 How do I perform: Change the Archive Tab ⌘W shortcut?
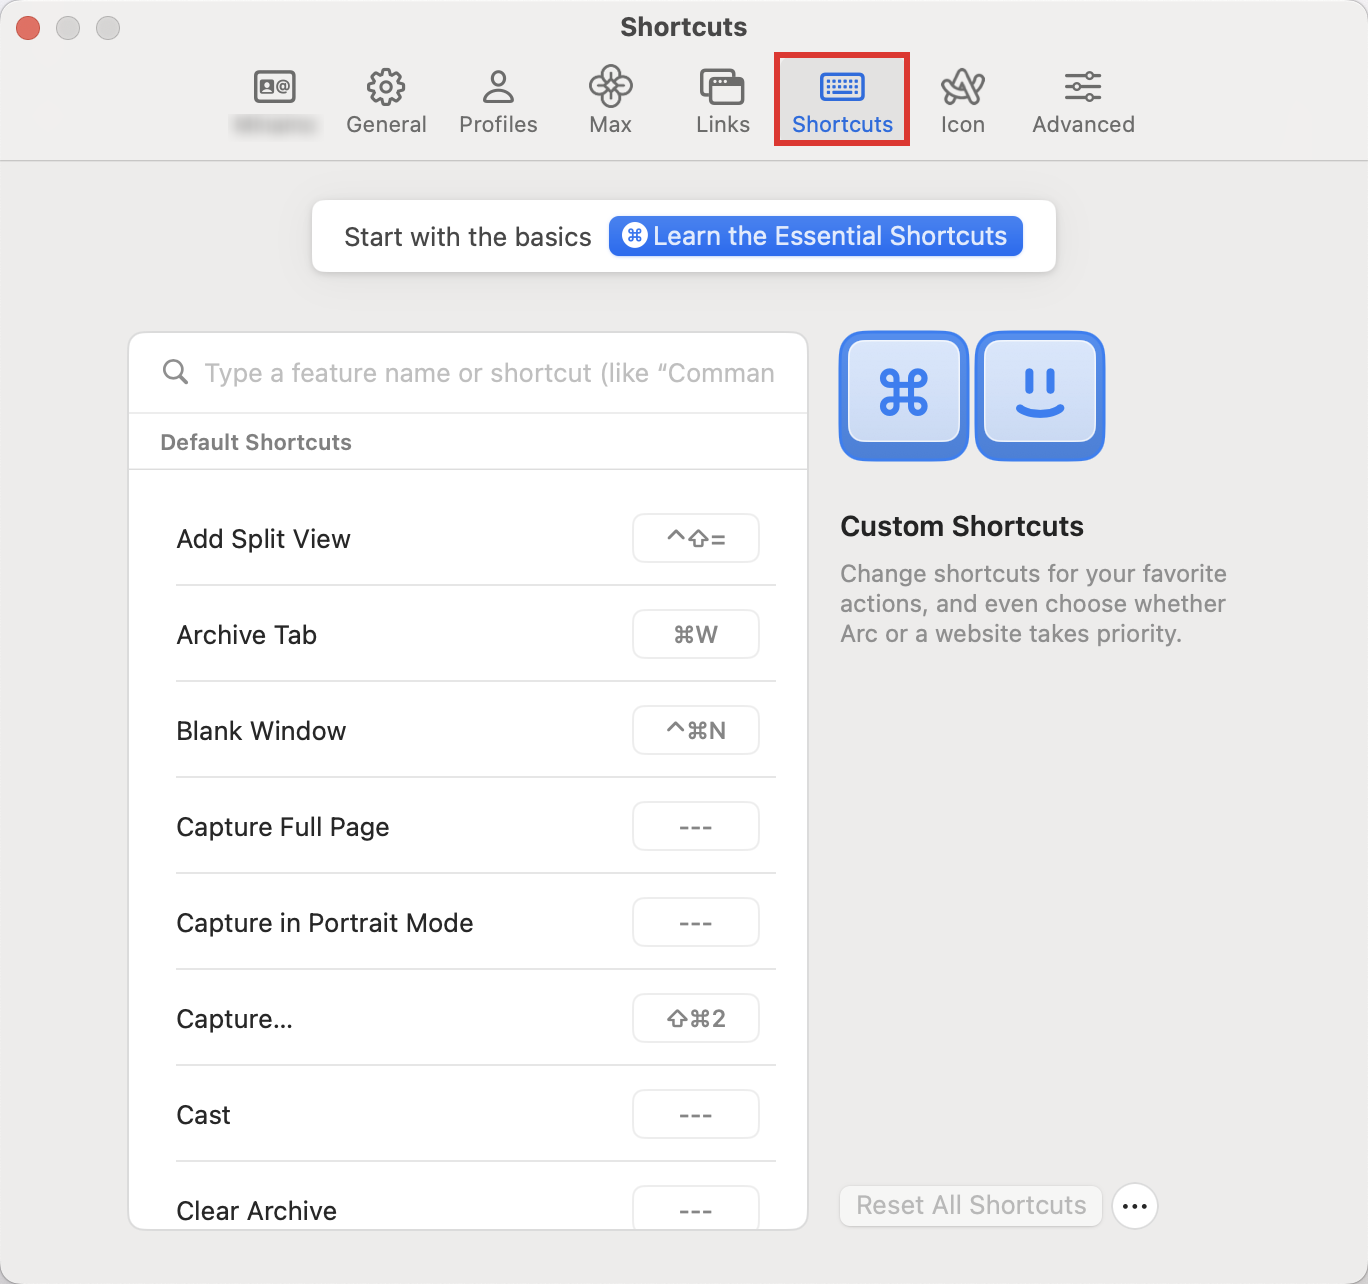coord(695,634)
